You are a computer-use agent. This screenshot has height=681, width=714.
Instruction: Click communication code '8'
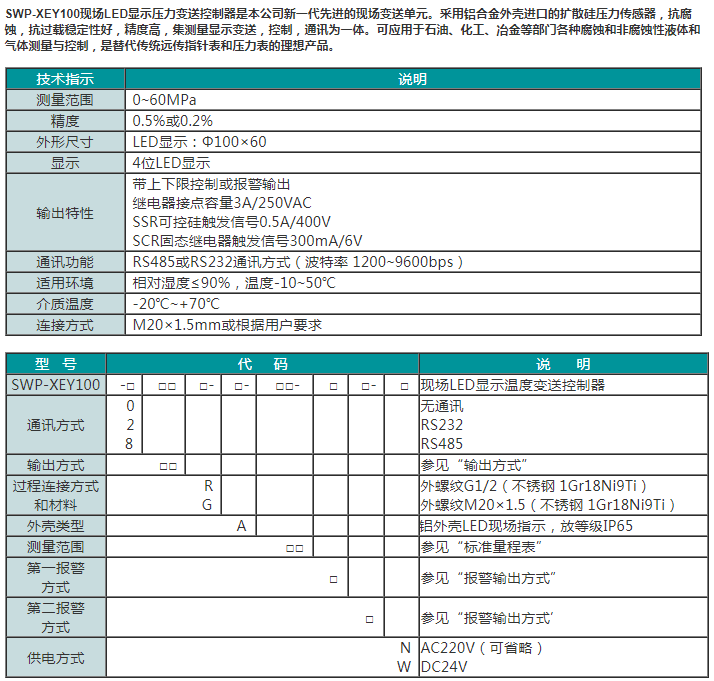(129, 443)
